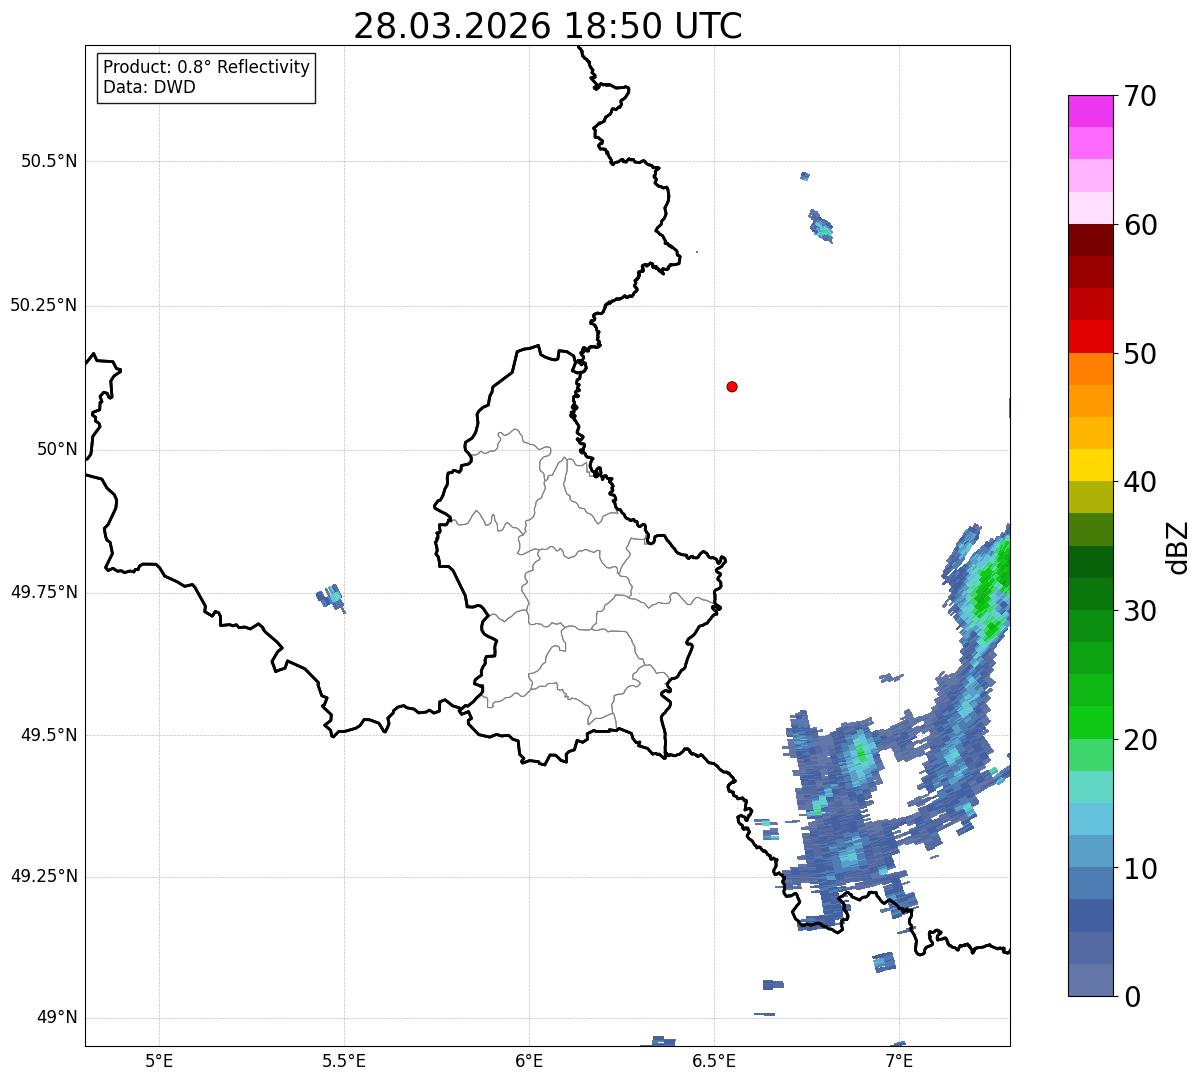Click the 49.25°N latitude label
The height and width of the screenshot is (1081, 1202).
pyautogui.click(x=44, y=876)
